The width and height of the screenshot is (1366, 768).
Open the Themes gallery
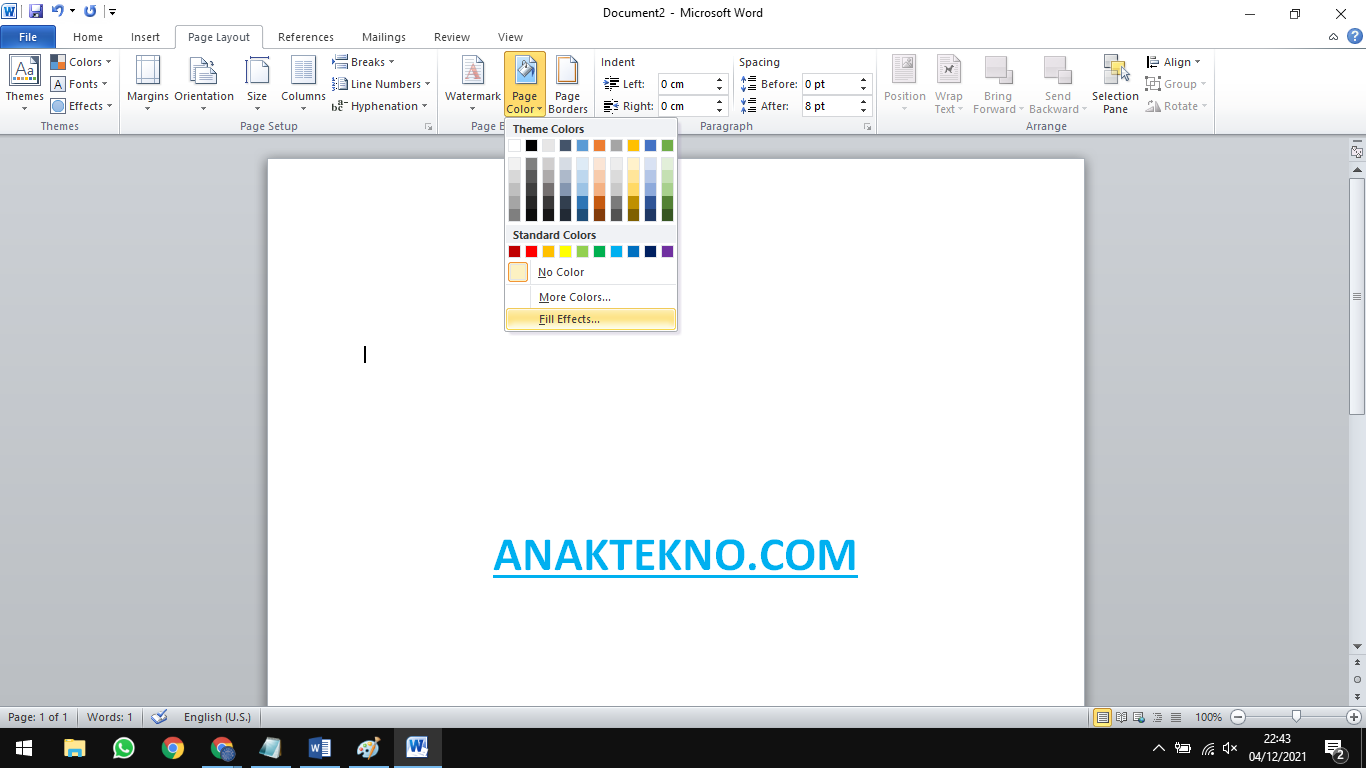point(24,84)
